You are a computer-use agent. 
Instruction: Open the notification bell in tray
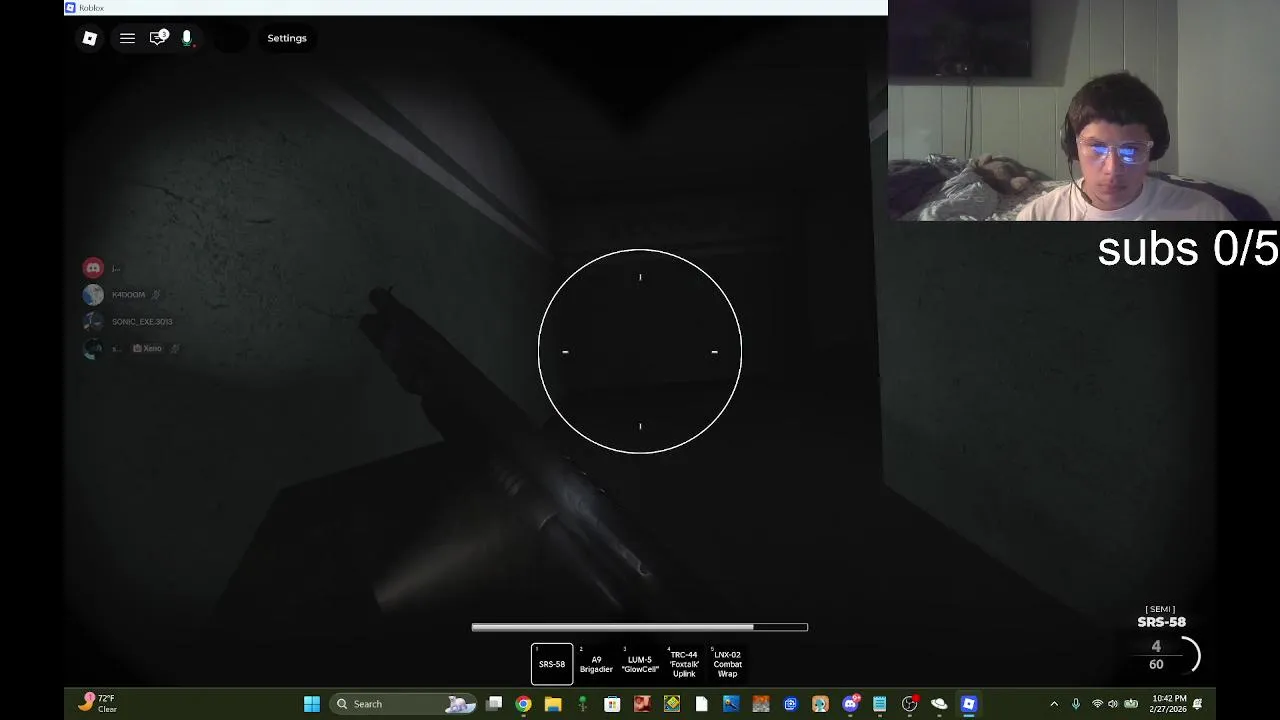(1197, 704)
